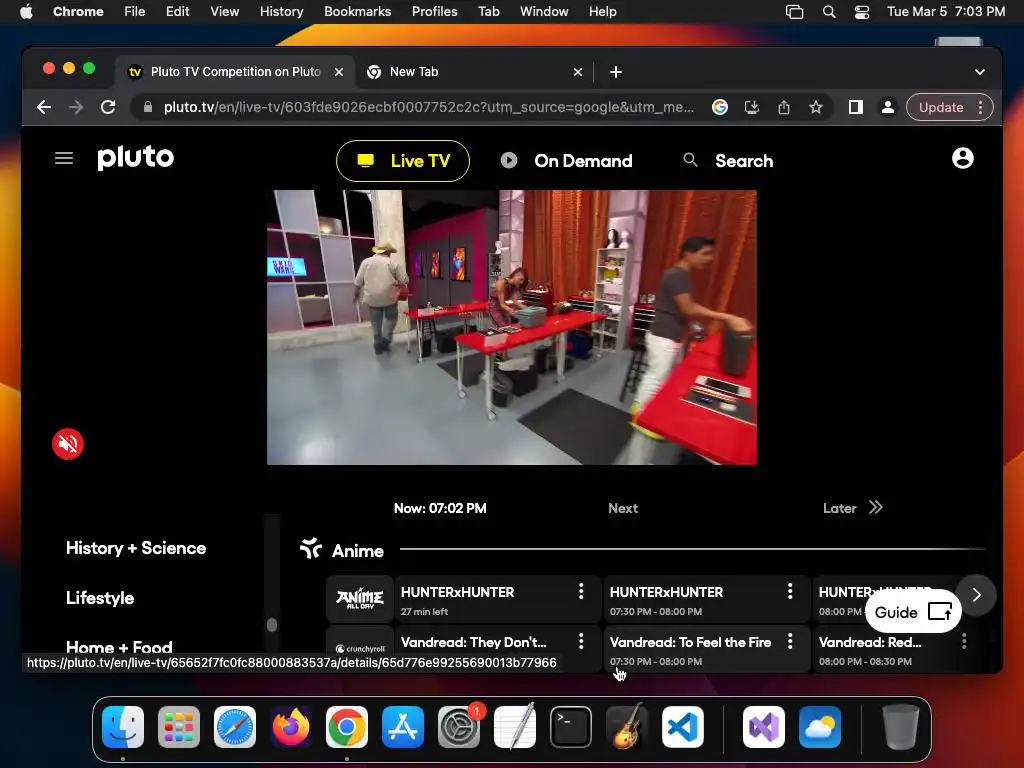Open HUNTERxHUNTER now playing program
The width and height of the screenshot is (1024, 768).
498,599
